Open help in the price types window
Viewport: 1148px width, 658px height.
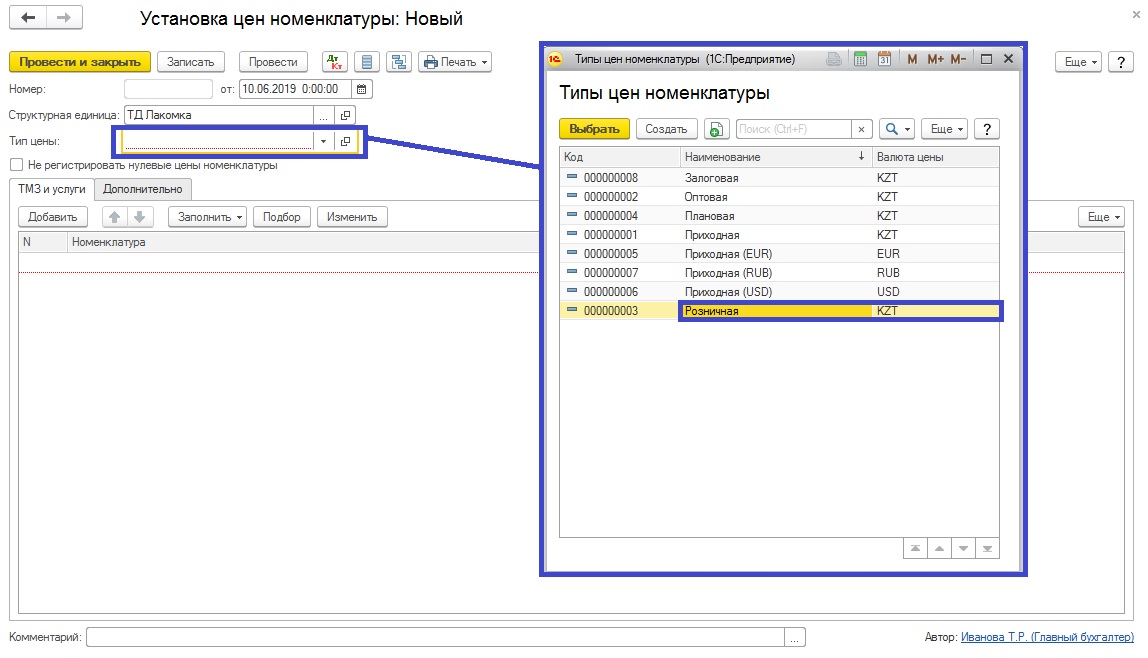[987, 130]
